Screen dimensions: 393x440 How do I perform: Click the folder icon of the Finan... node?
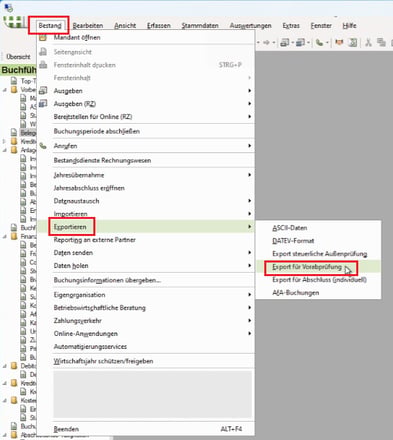coord(14,236)
